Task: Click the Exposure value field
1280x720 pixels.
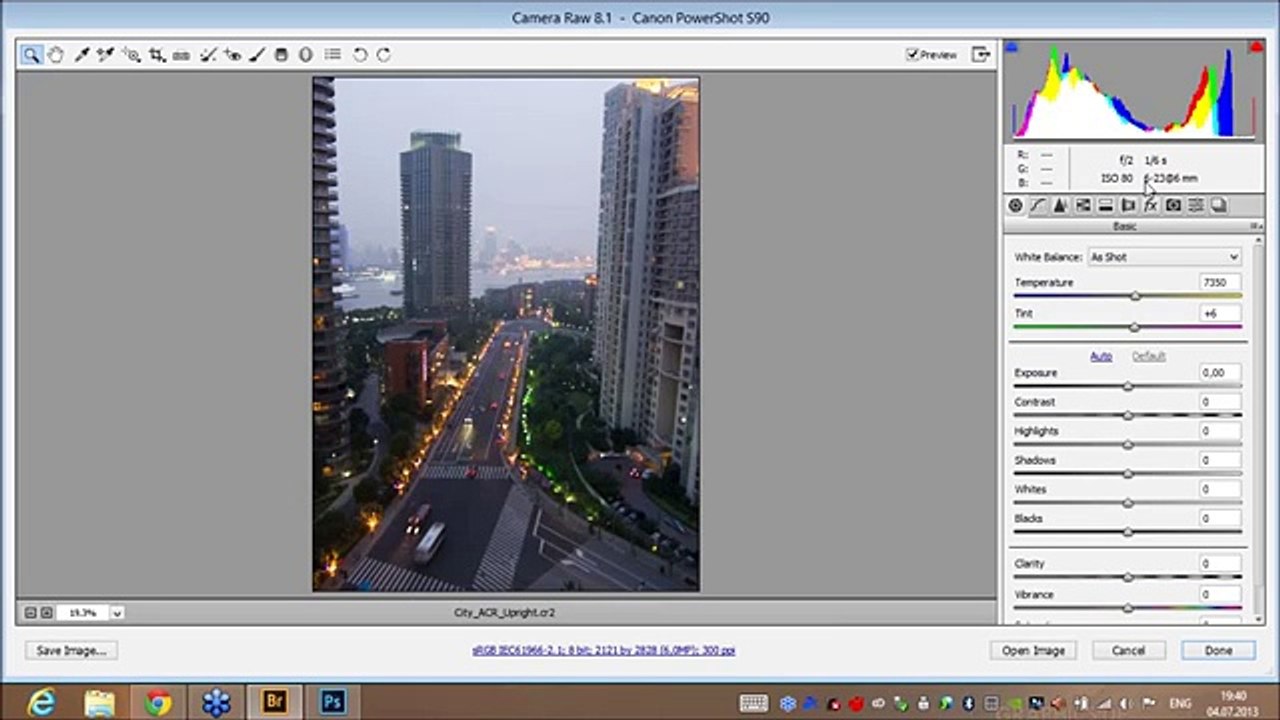Action: (1219, 373)
